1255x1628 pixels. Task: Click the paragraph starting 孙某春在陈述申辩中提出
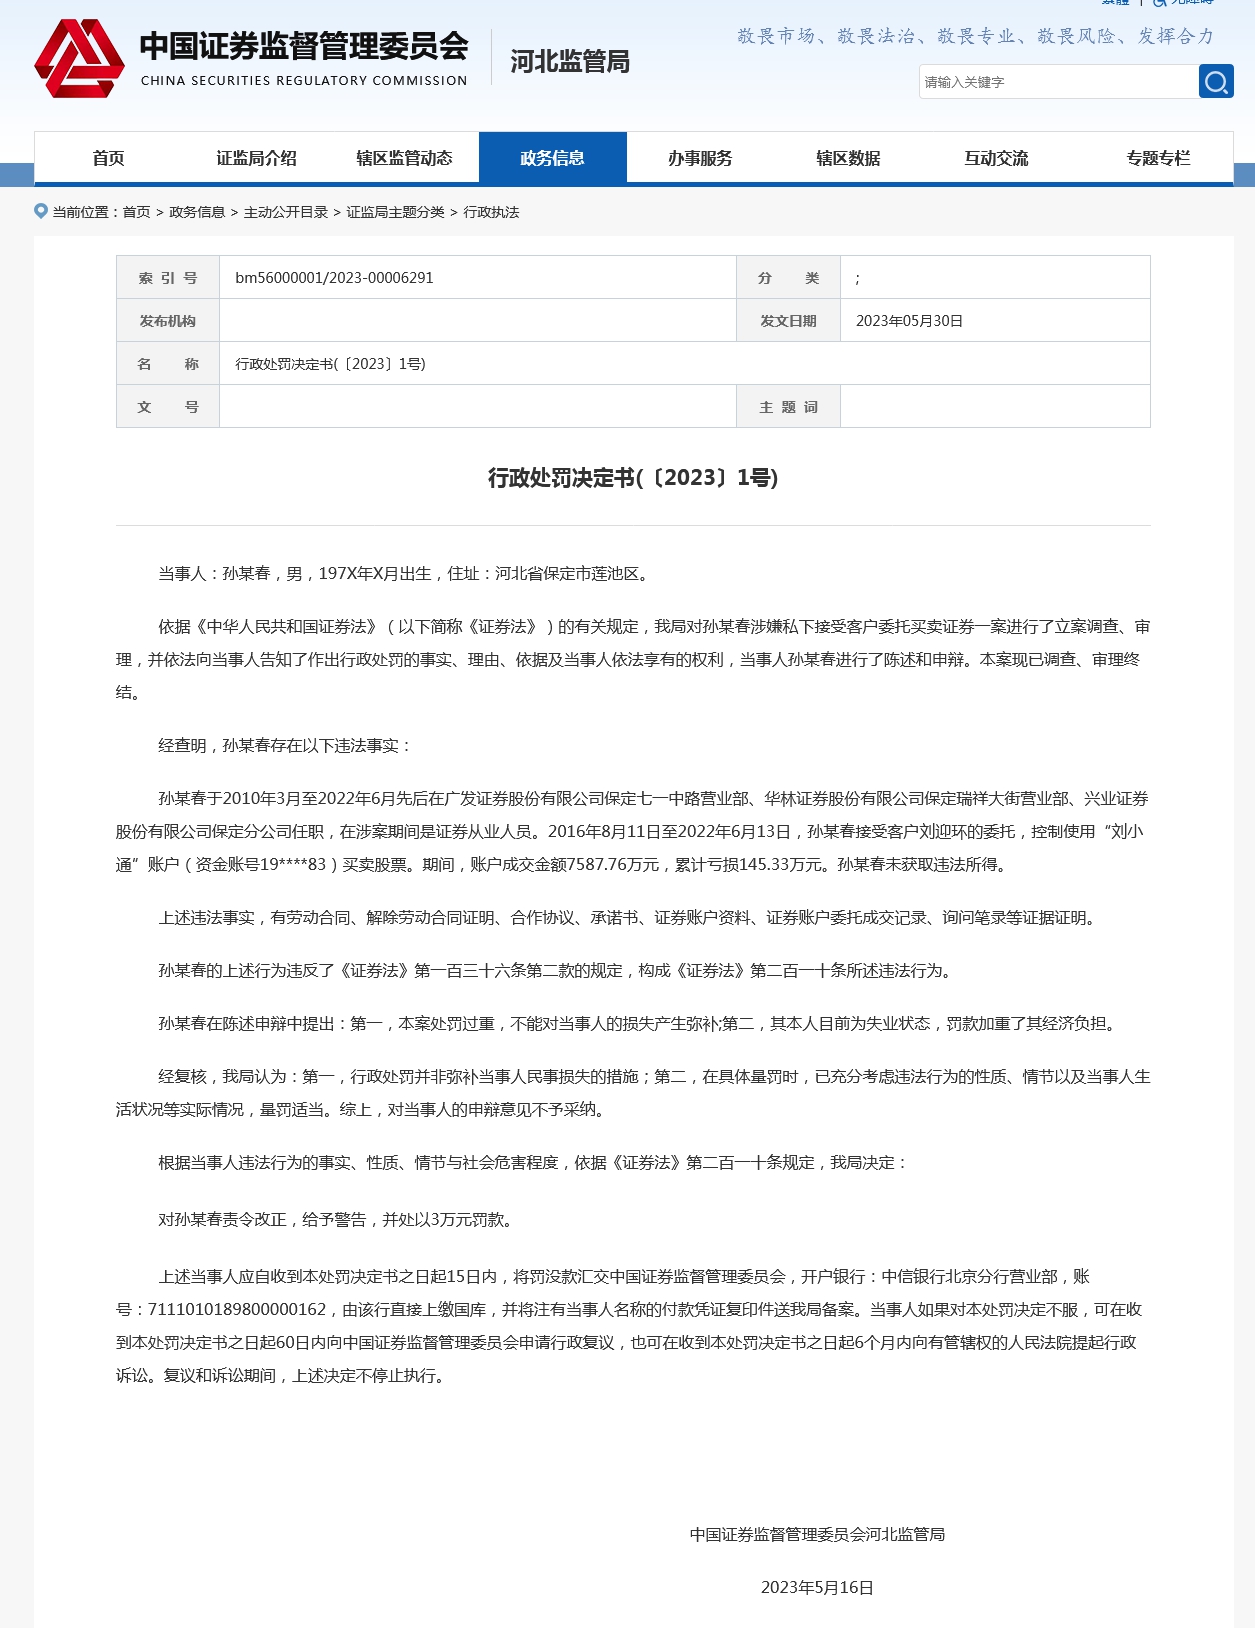point(640,1024)
